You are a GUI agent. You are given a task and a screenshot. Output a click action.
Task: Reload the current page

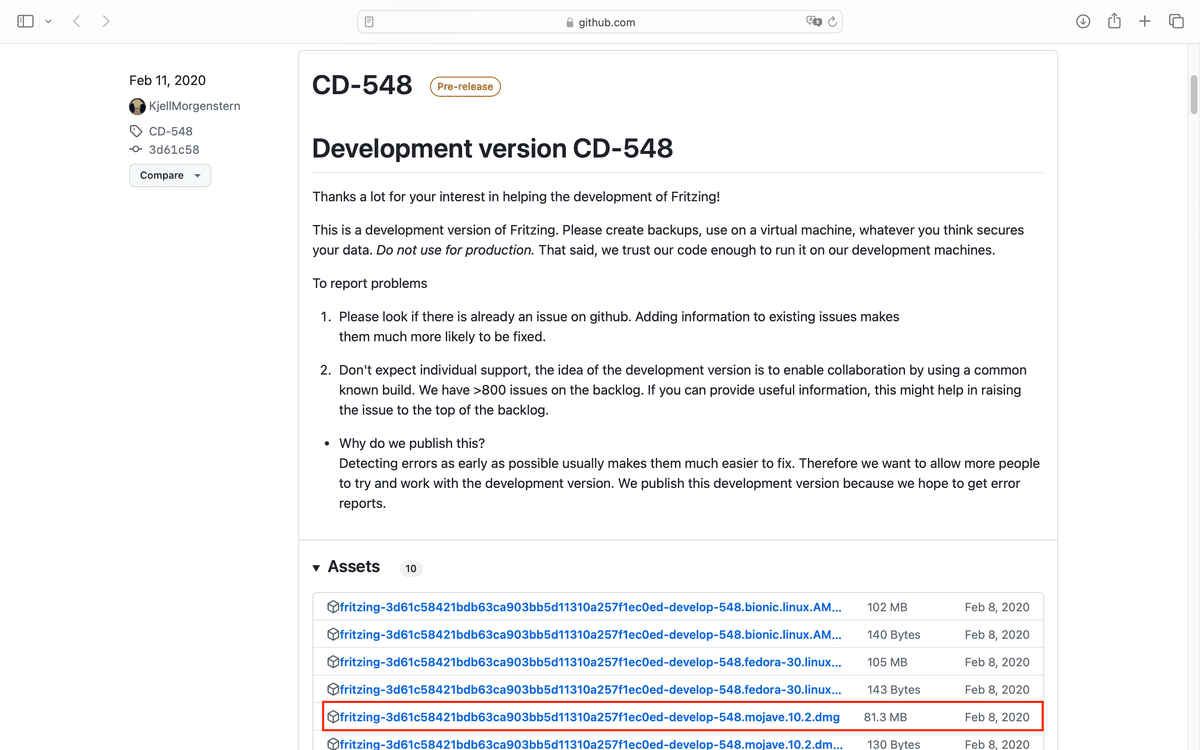[x=833, y=22]
